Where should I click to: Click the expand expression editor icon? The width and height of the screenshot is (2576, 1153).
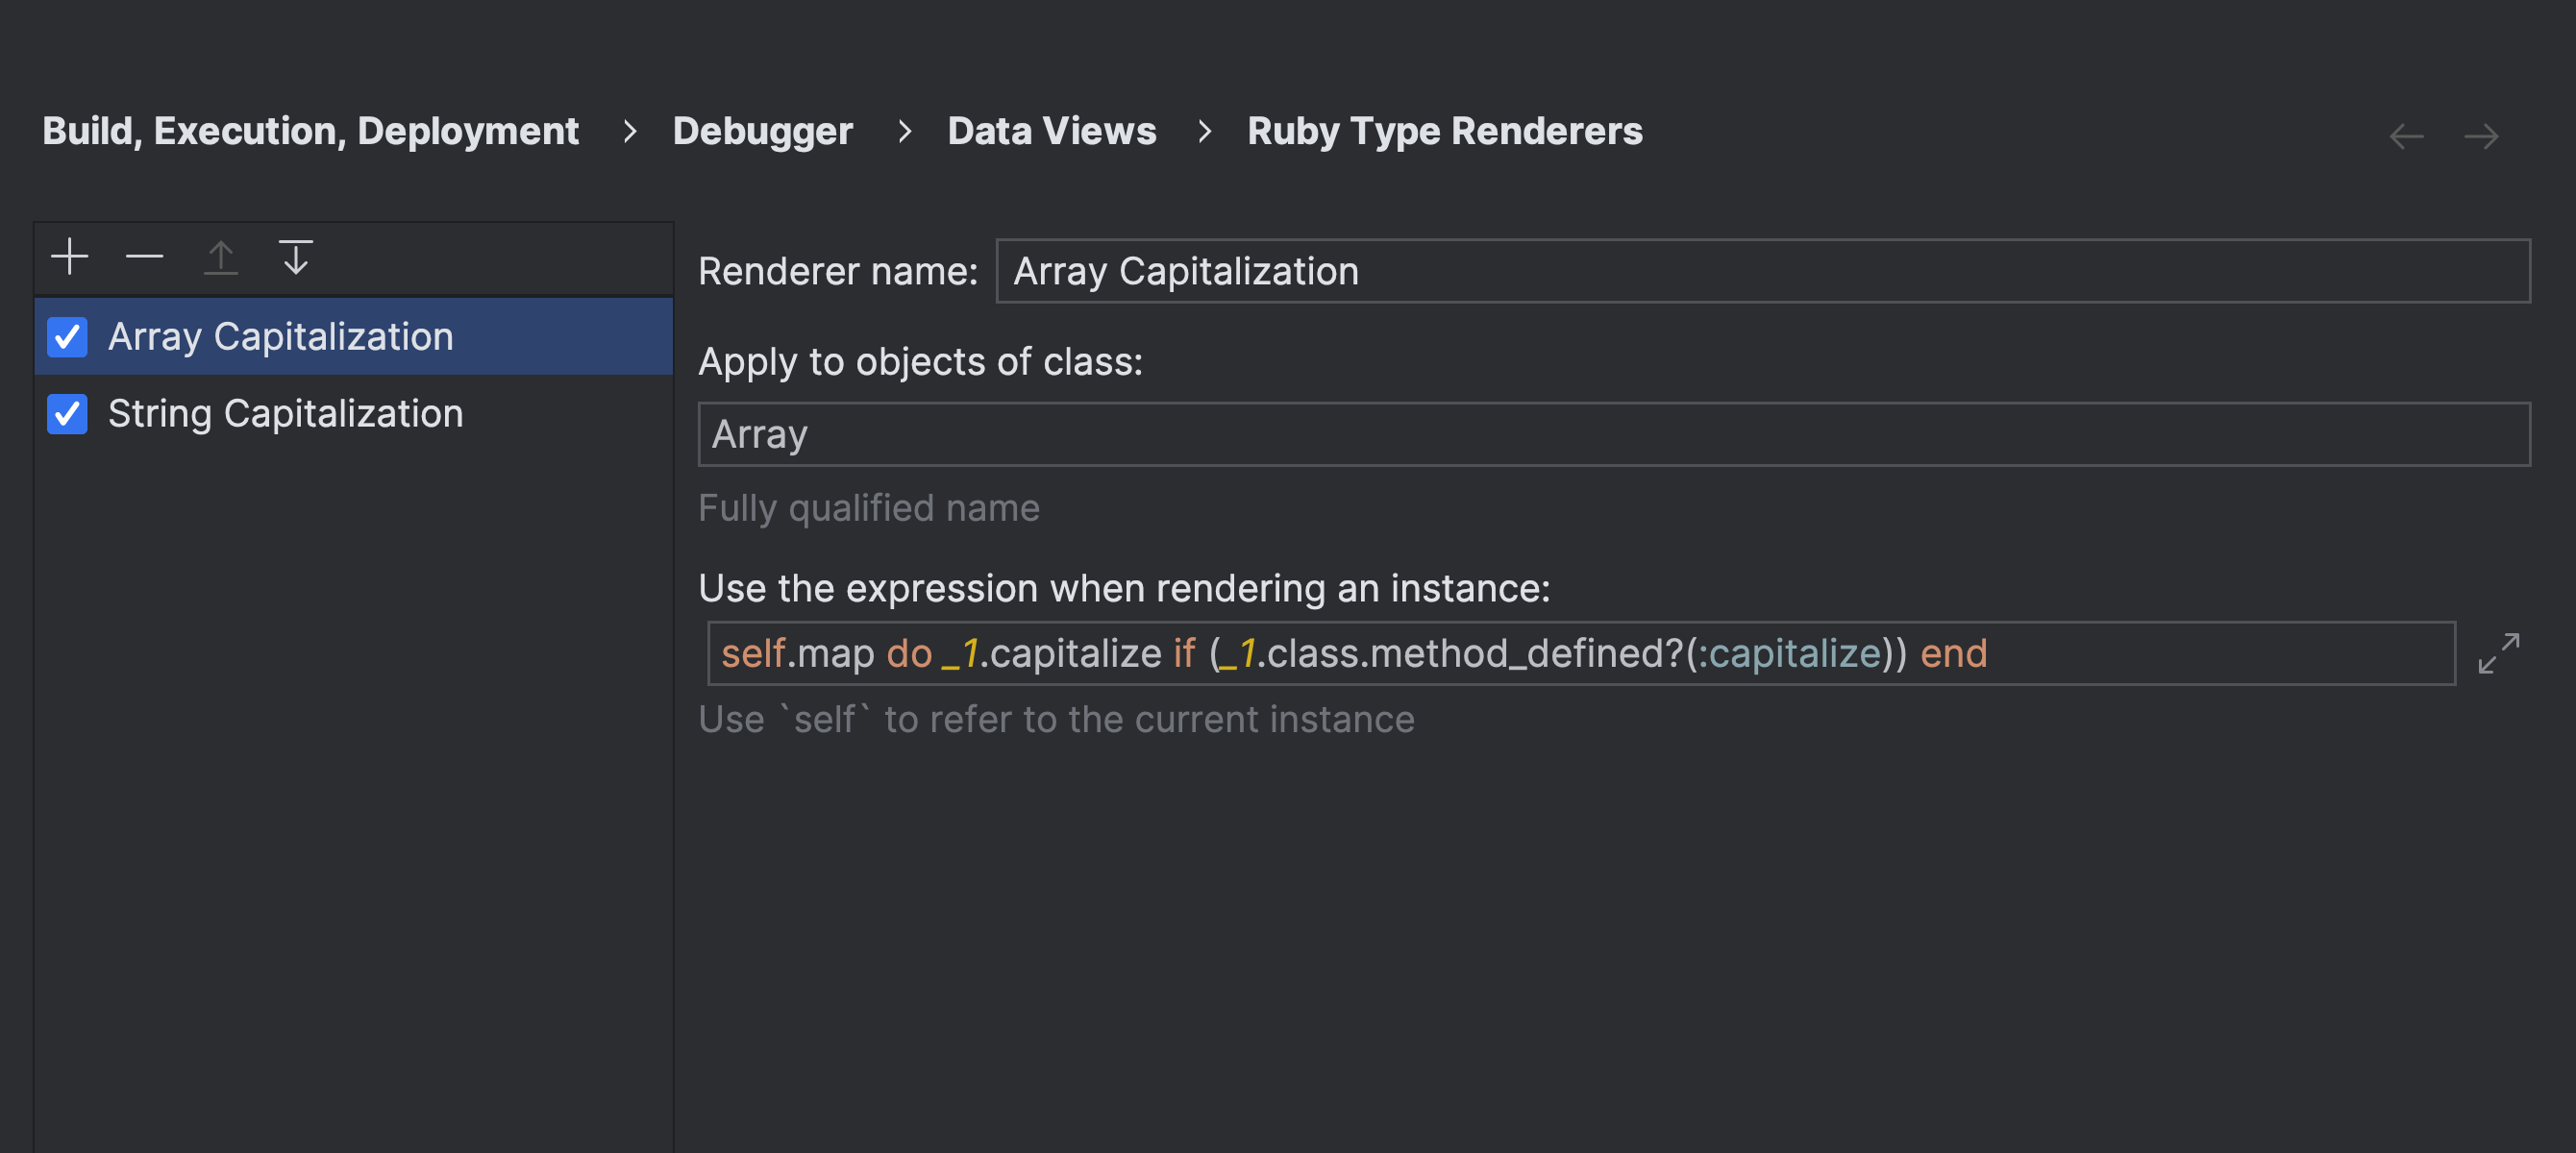click(2498, 653)
